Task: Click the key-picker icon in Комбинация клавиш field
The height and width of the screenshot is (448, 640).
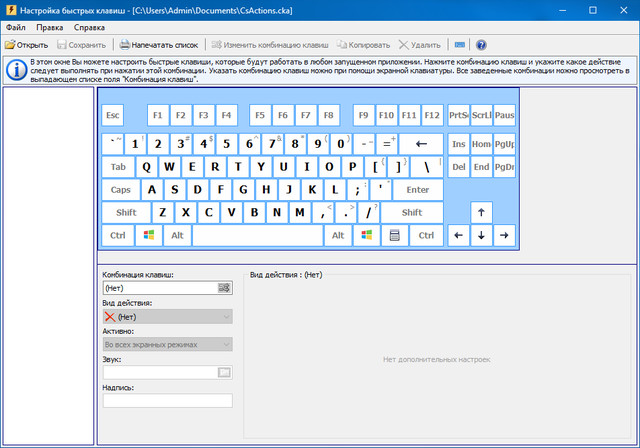Action: (x=225, y=288)
